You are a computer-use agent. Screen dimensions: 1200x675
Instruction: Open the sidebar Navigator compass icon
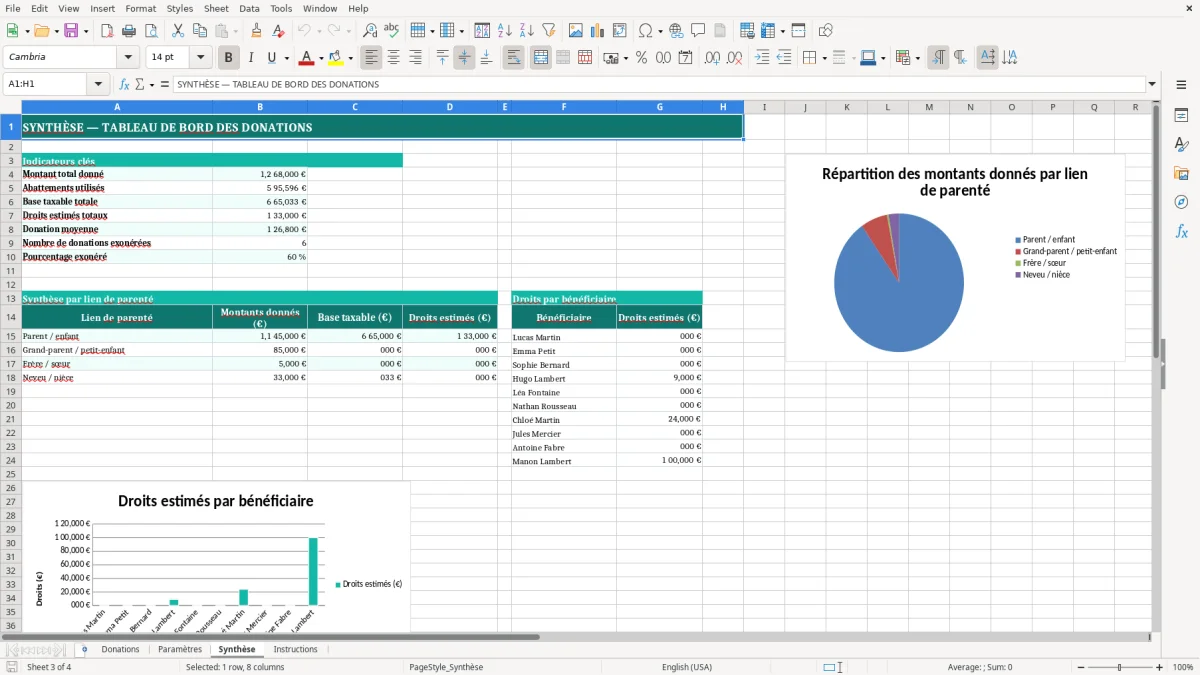tap(1181, 202)
